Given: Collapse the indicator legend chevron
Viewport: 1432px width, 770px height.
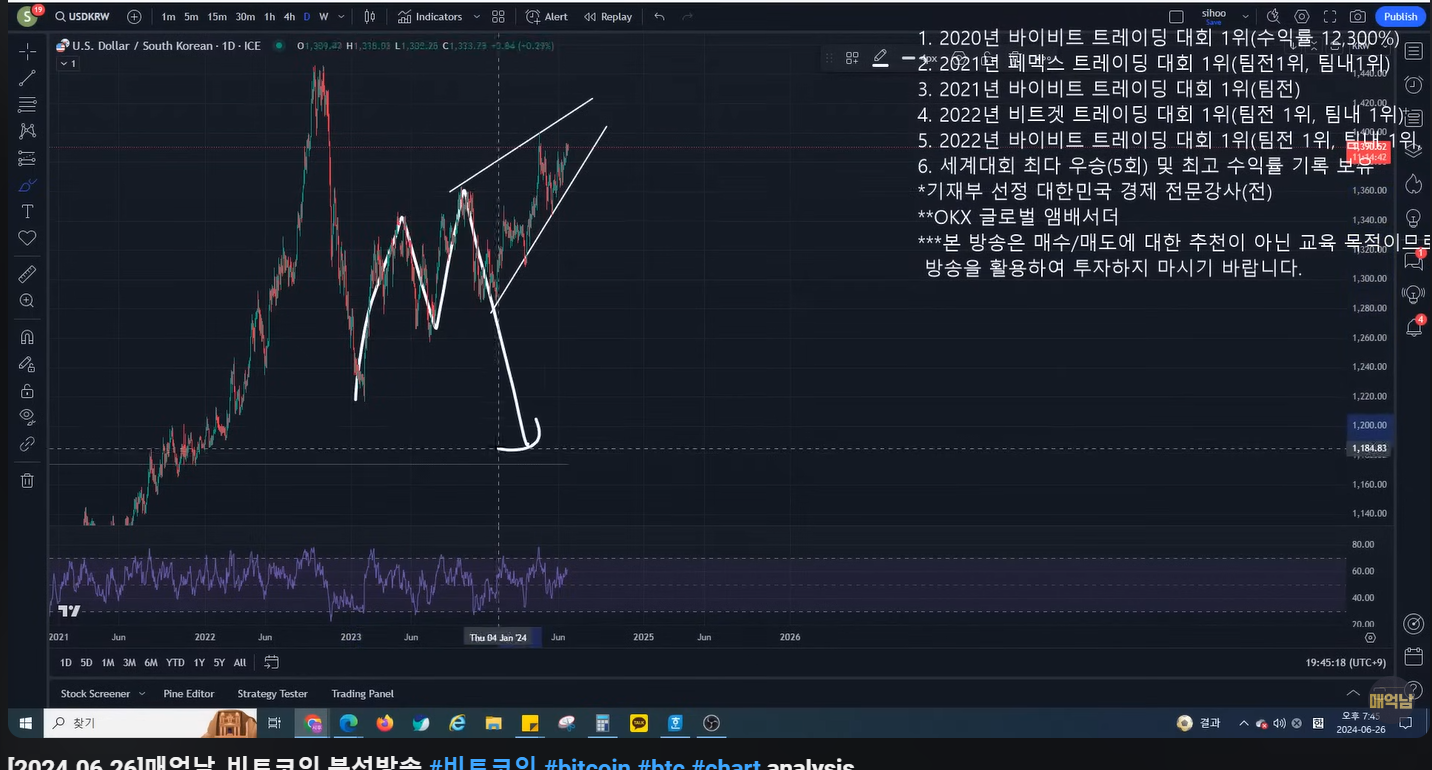Looking at the screenshot, I should pos(68,63).
